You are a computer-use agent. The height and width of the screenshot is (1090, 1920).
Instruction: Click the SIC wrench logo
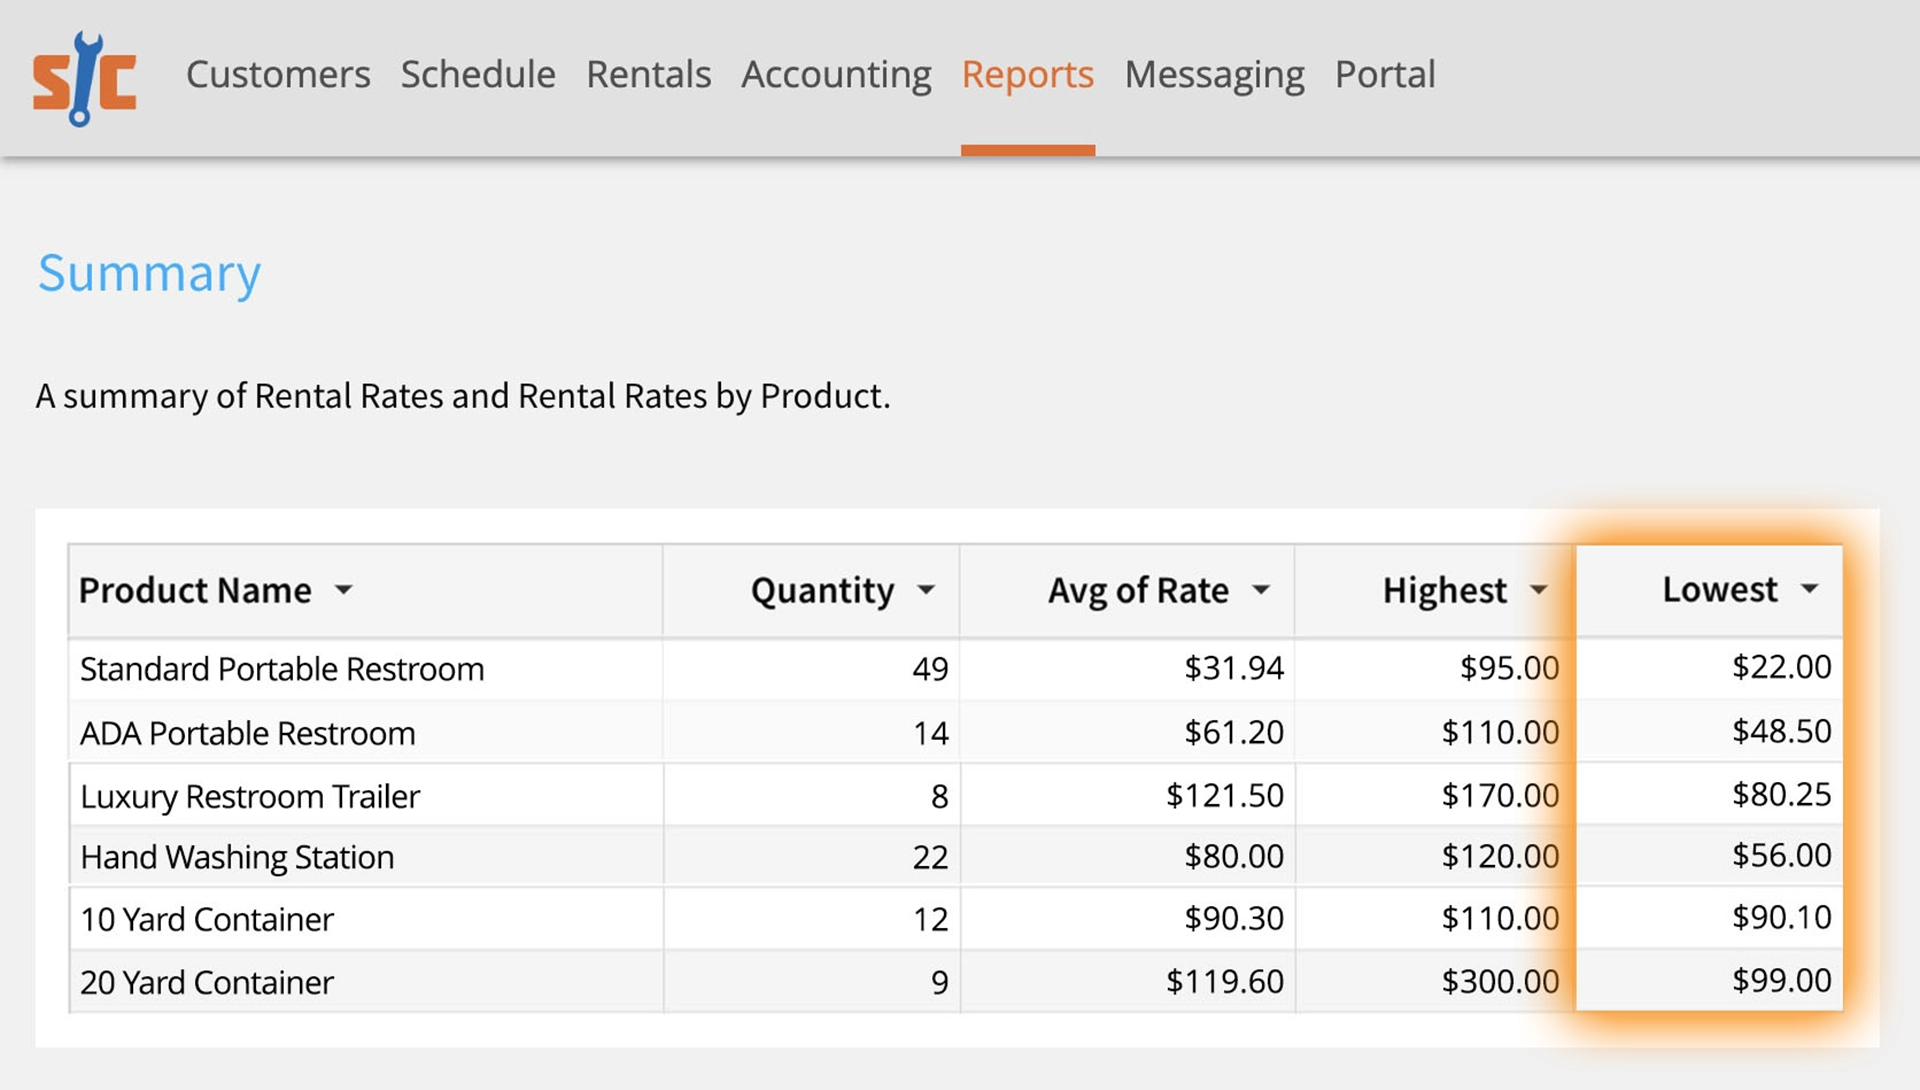point(84,78)
